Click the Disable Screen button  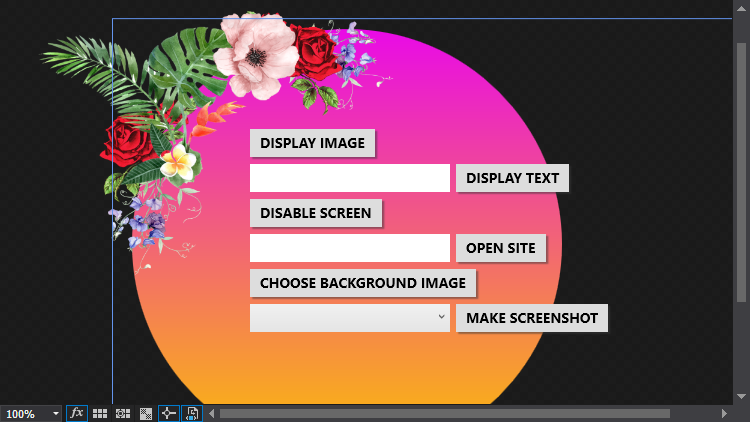315,213
